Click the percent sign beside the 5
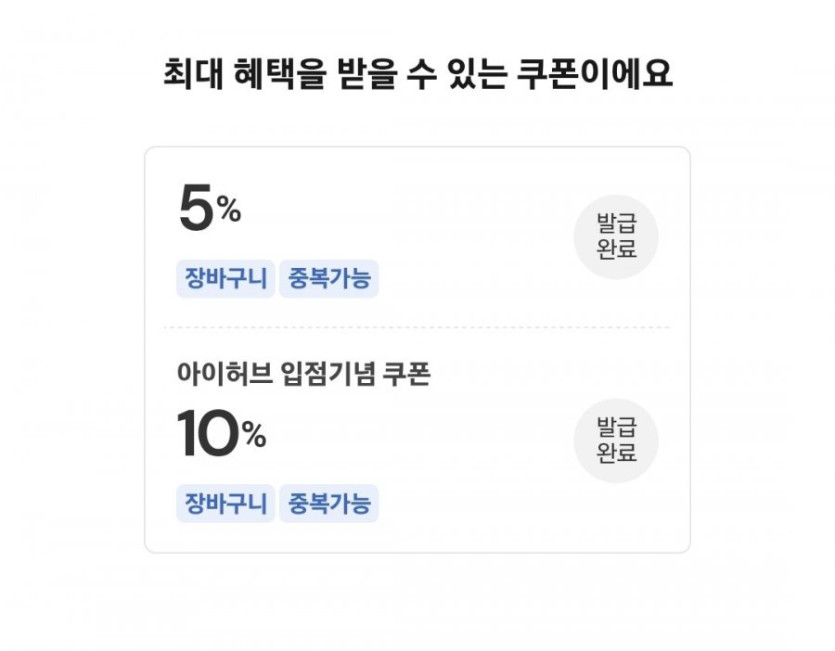The image size is (835, 651). click(229, 211)
